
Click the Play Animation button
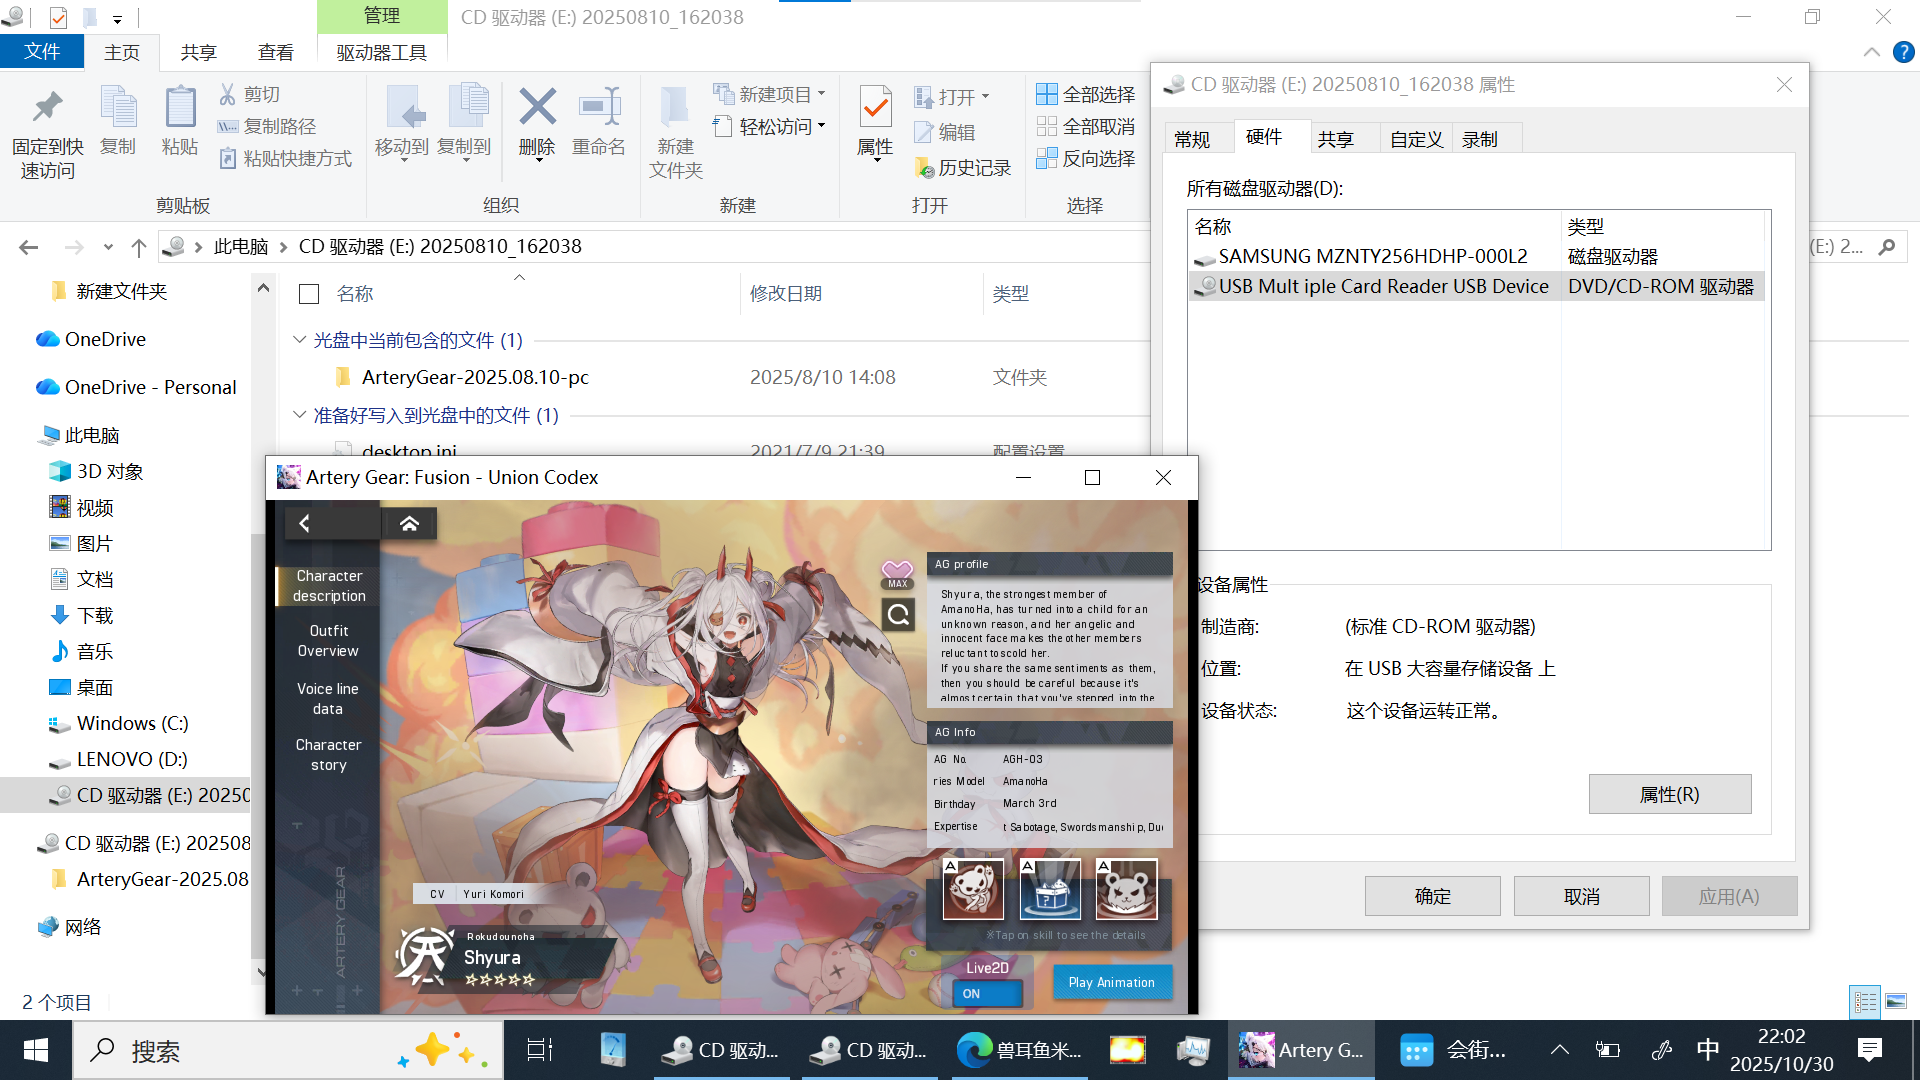1111,982
